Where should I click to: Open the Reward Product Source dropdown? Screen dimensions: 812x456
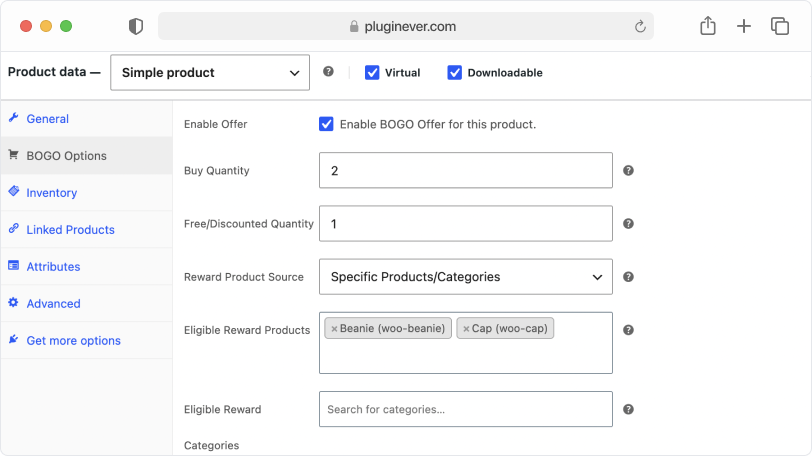point(466,277)
